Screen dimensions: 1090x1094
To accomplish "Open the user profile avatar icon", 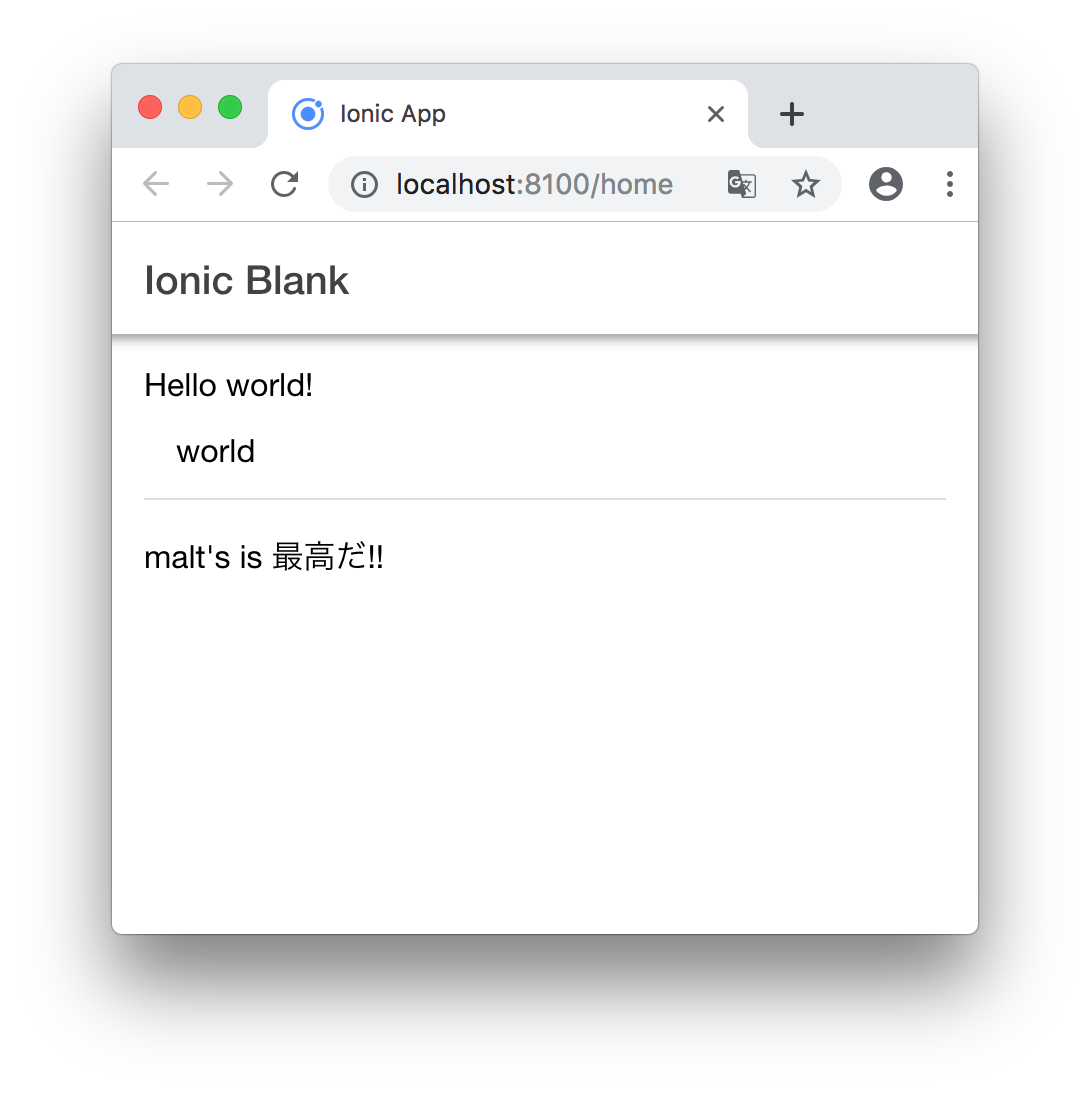I will (x=886, y=184).
